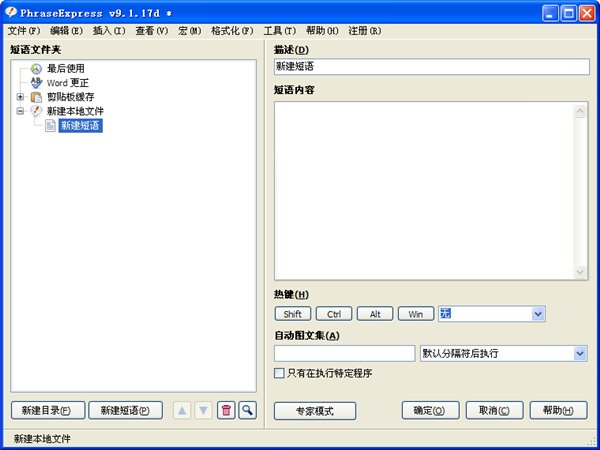The image size is (600, 450).
Task: Open the 工具(T) menu
Action: 280,31
